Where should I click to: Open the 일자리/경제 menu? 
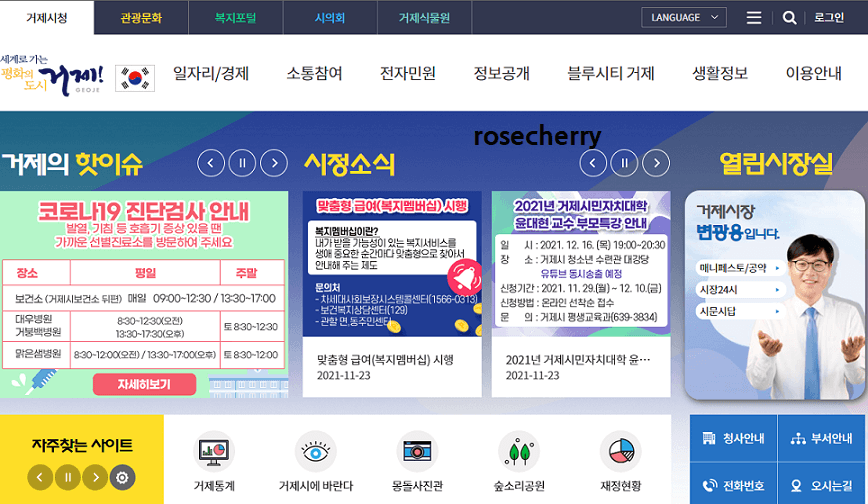click(211, 73)
